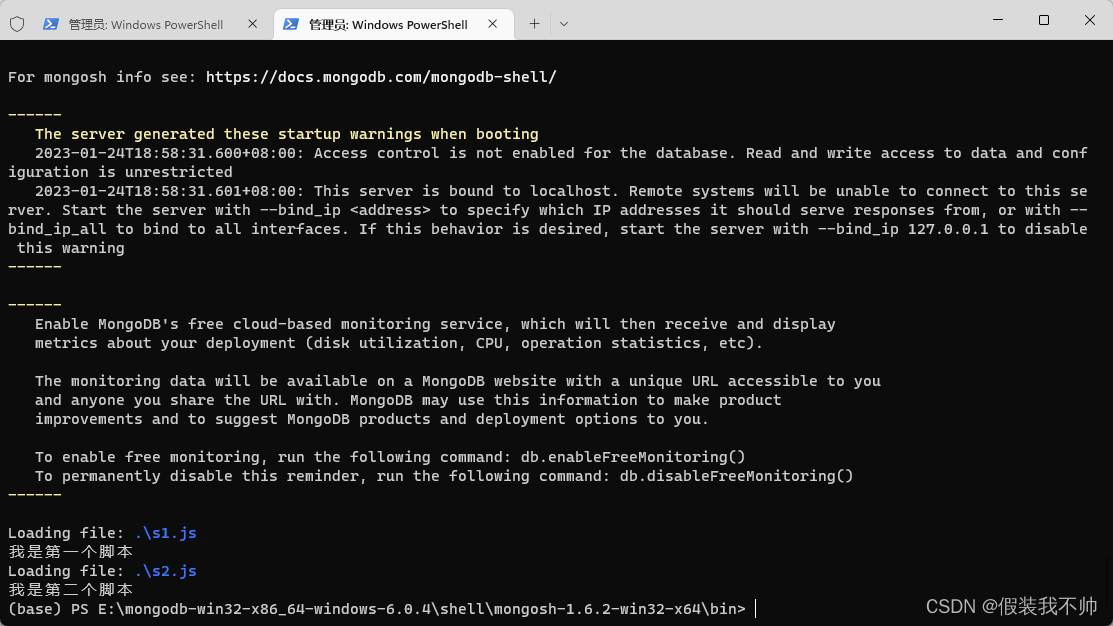Click the PowerShell icon on the inactive first tab

[50, 24]
